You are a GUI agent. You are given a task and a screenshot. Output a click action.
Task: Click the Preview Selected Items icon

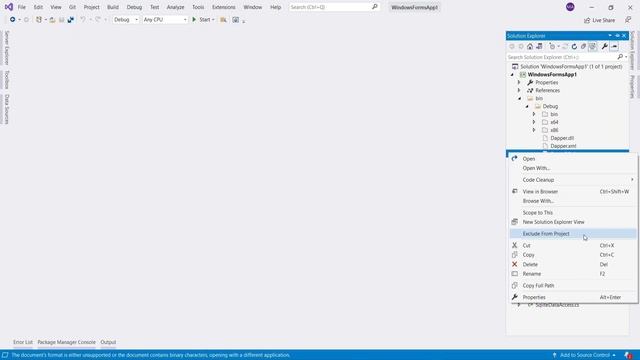614,47
